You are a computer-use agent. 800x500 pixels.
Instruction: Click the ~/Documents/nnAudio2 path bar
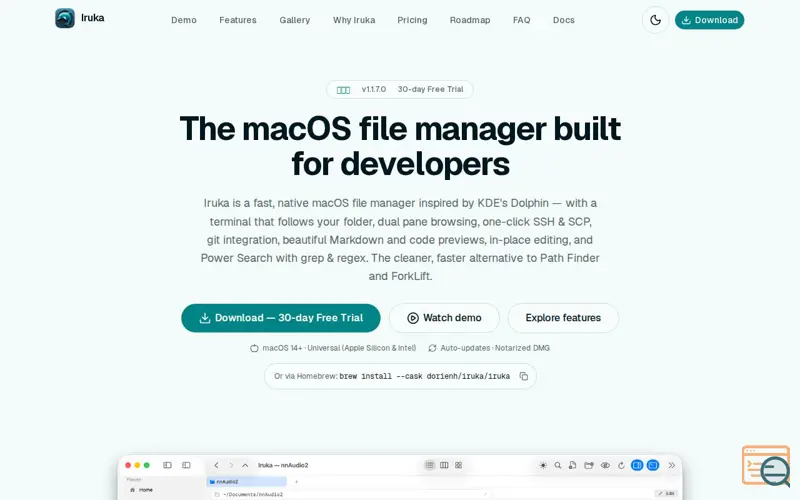tap(351, 494)
